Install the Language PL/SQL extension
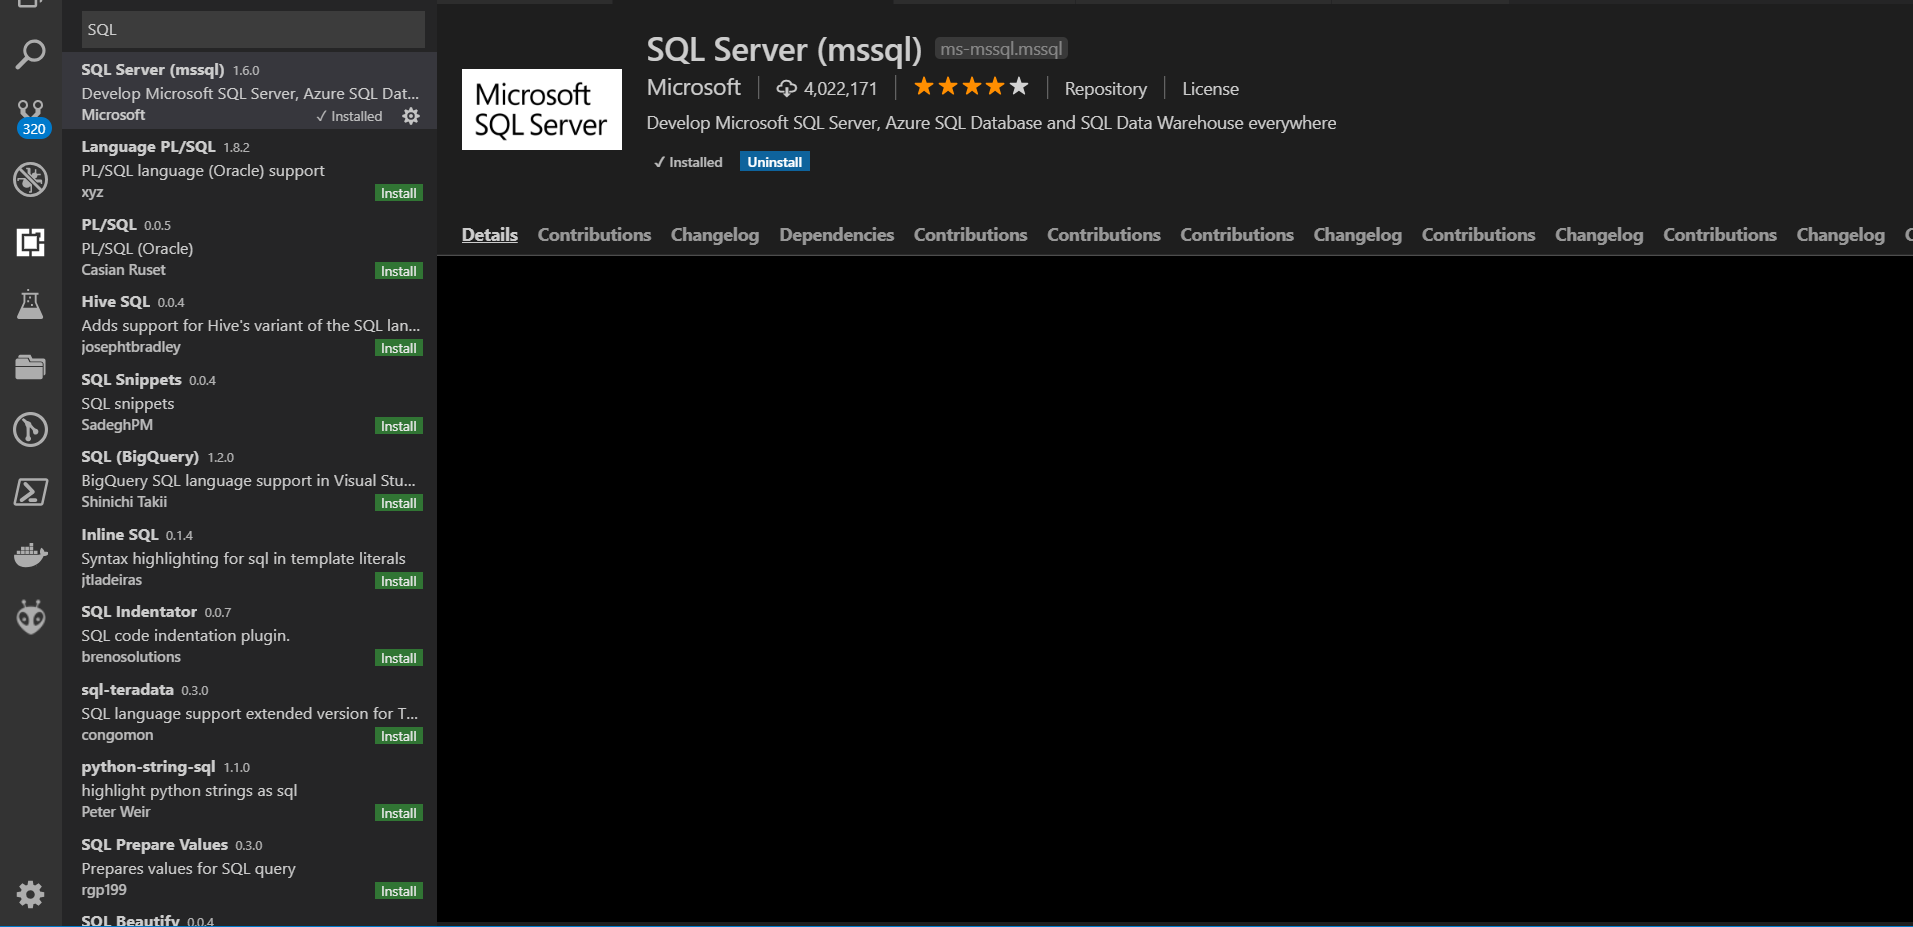 point(398,192)
